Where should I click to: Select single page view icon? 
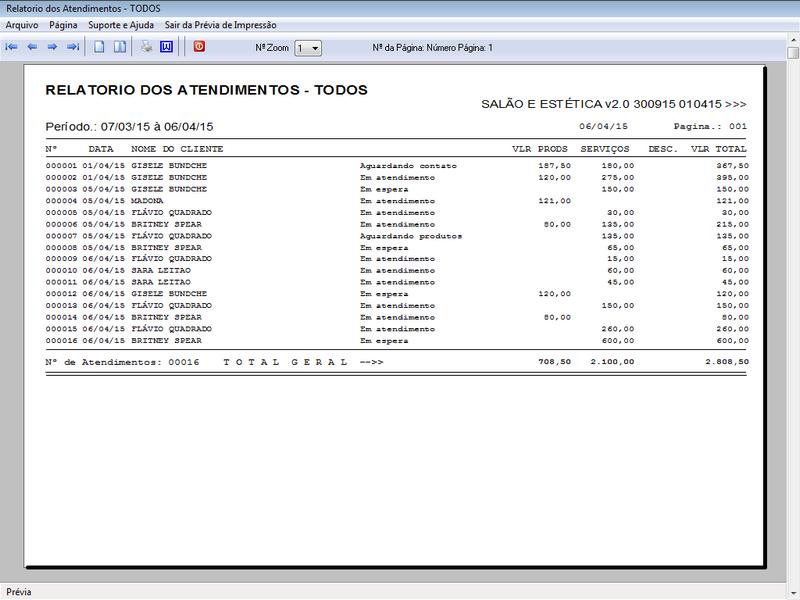click(x=99, y=47)
